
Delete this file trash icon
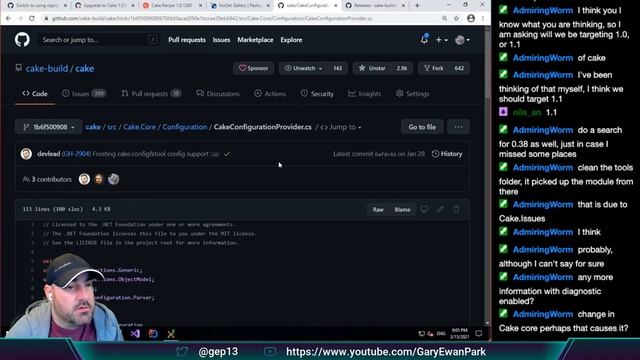tap(456, 209)
